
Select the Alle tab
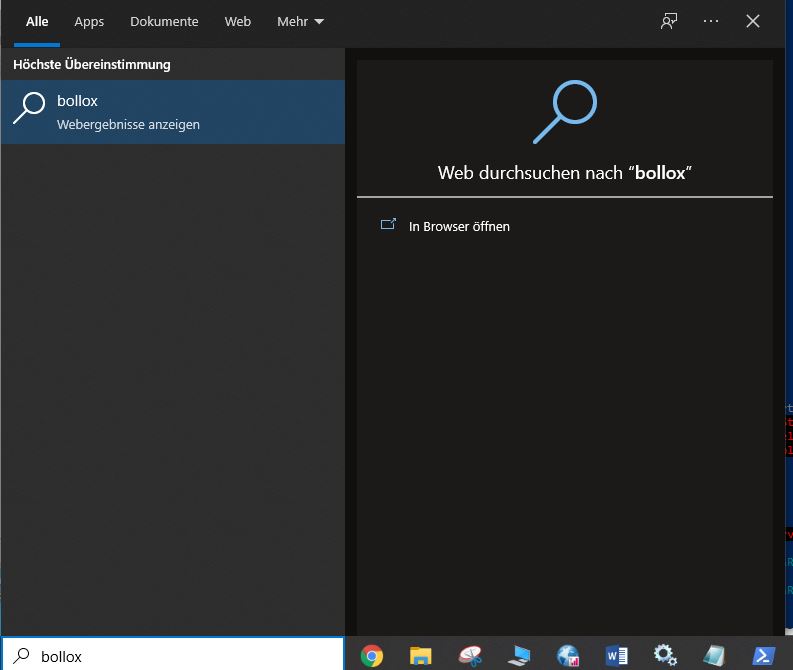click(x=37, y=22)
